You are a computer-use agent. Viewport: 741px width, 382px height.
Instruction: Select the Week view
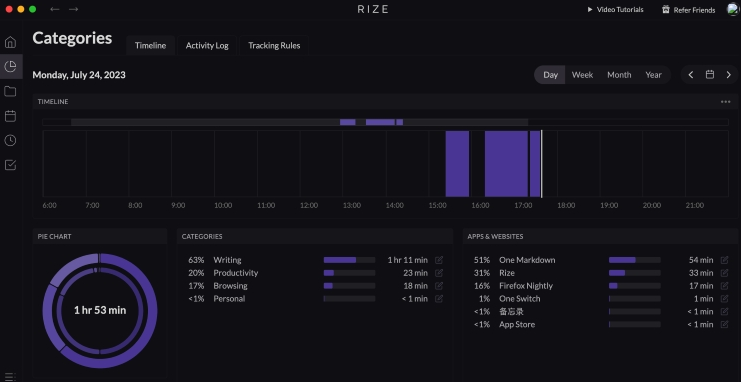(x=582, y=75)
